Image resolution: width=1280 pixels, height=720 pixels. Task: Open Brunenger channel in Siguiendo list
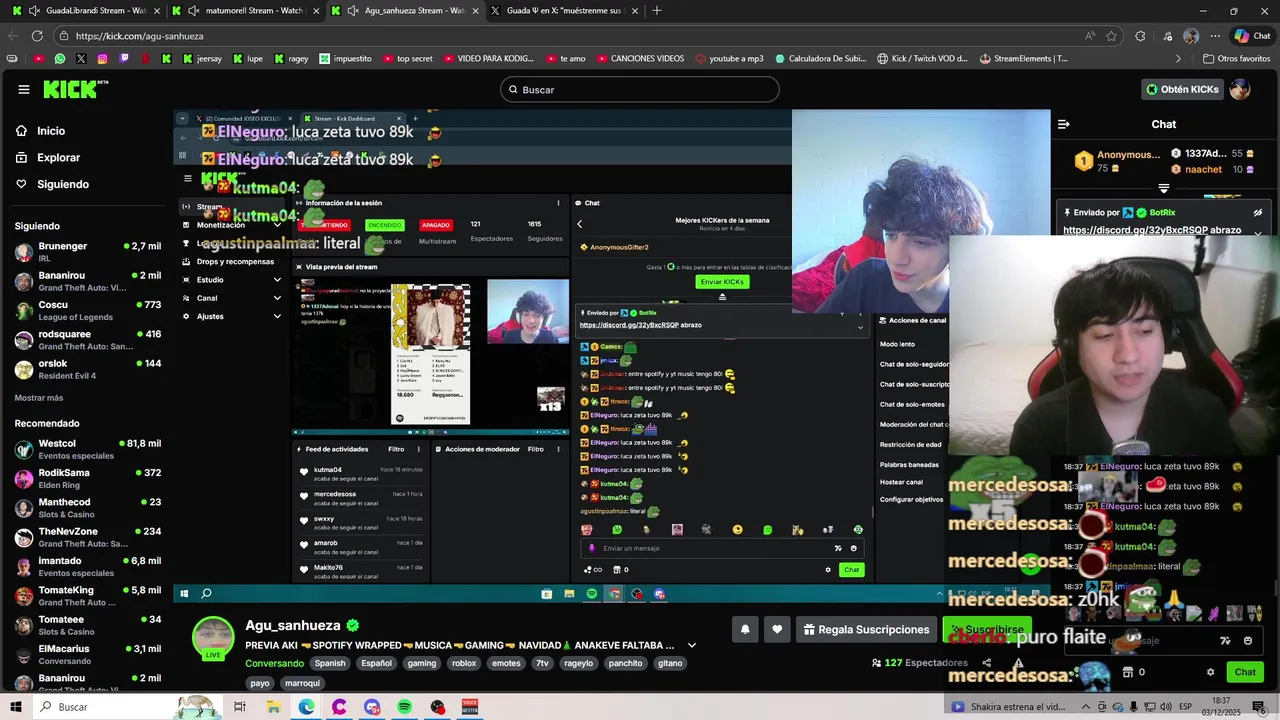[88, 251]
